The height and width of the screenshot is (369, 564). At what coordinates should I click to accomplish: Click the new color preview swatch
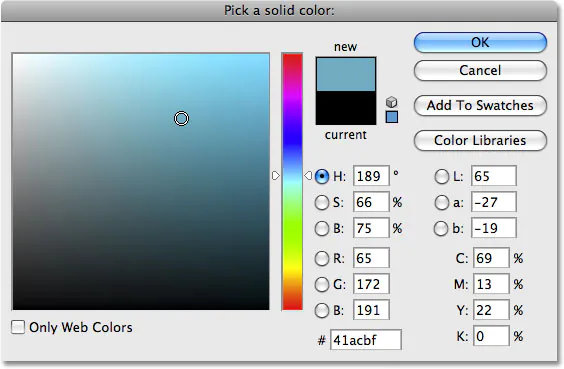pos(346,74)
